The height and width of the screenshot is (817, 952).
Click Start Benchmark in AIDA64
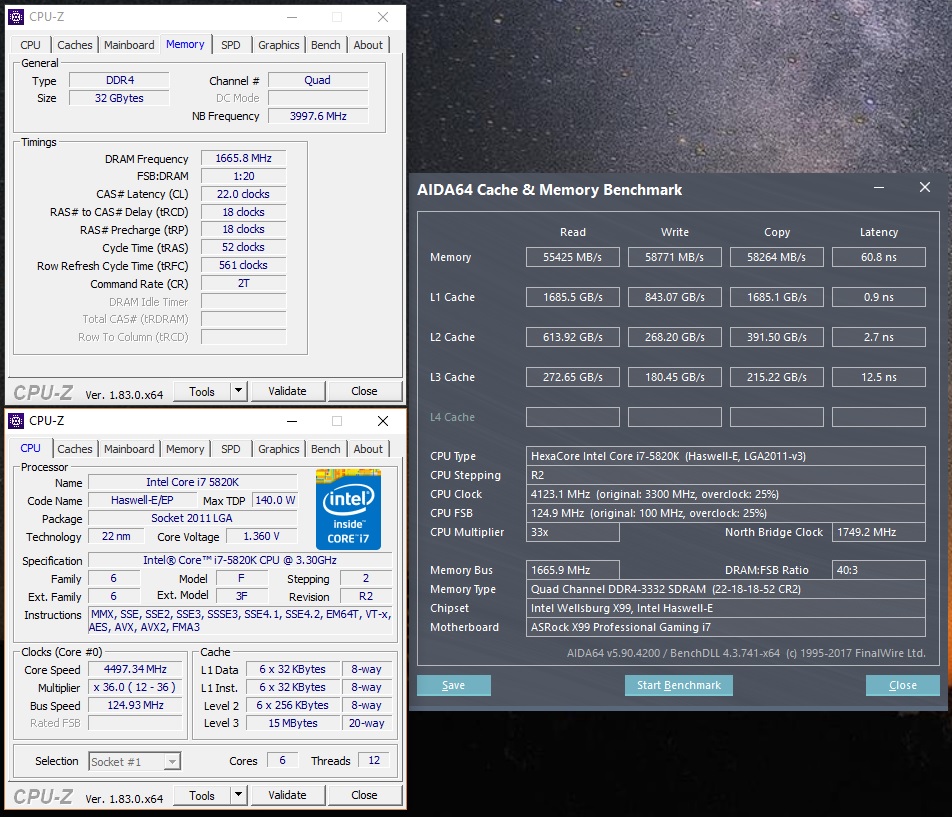679,685
